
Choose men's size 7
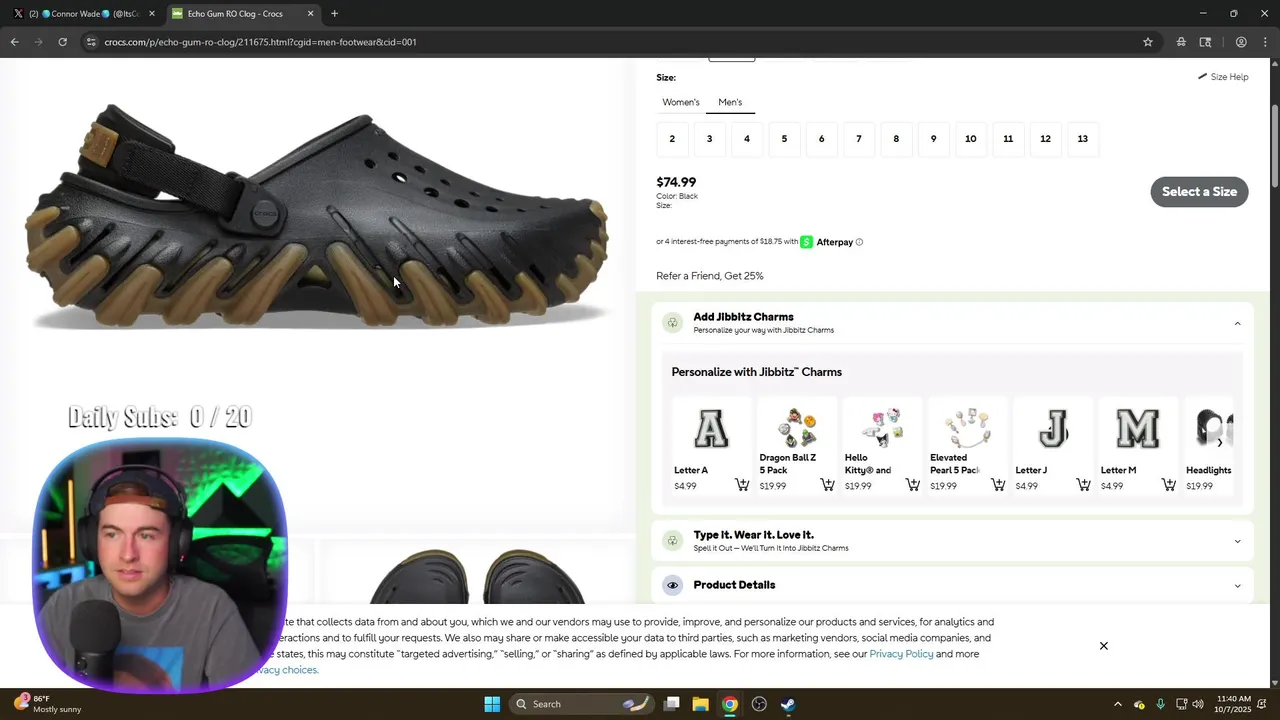click(x=859, y=139)
